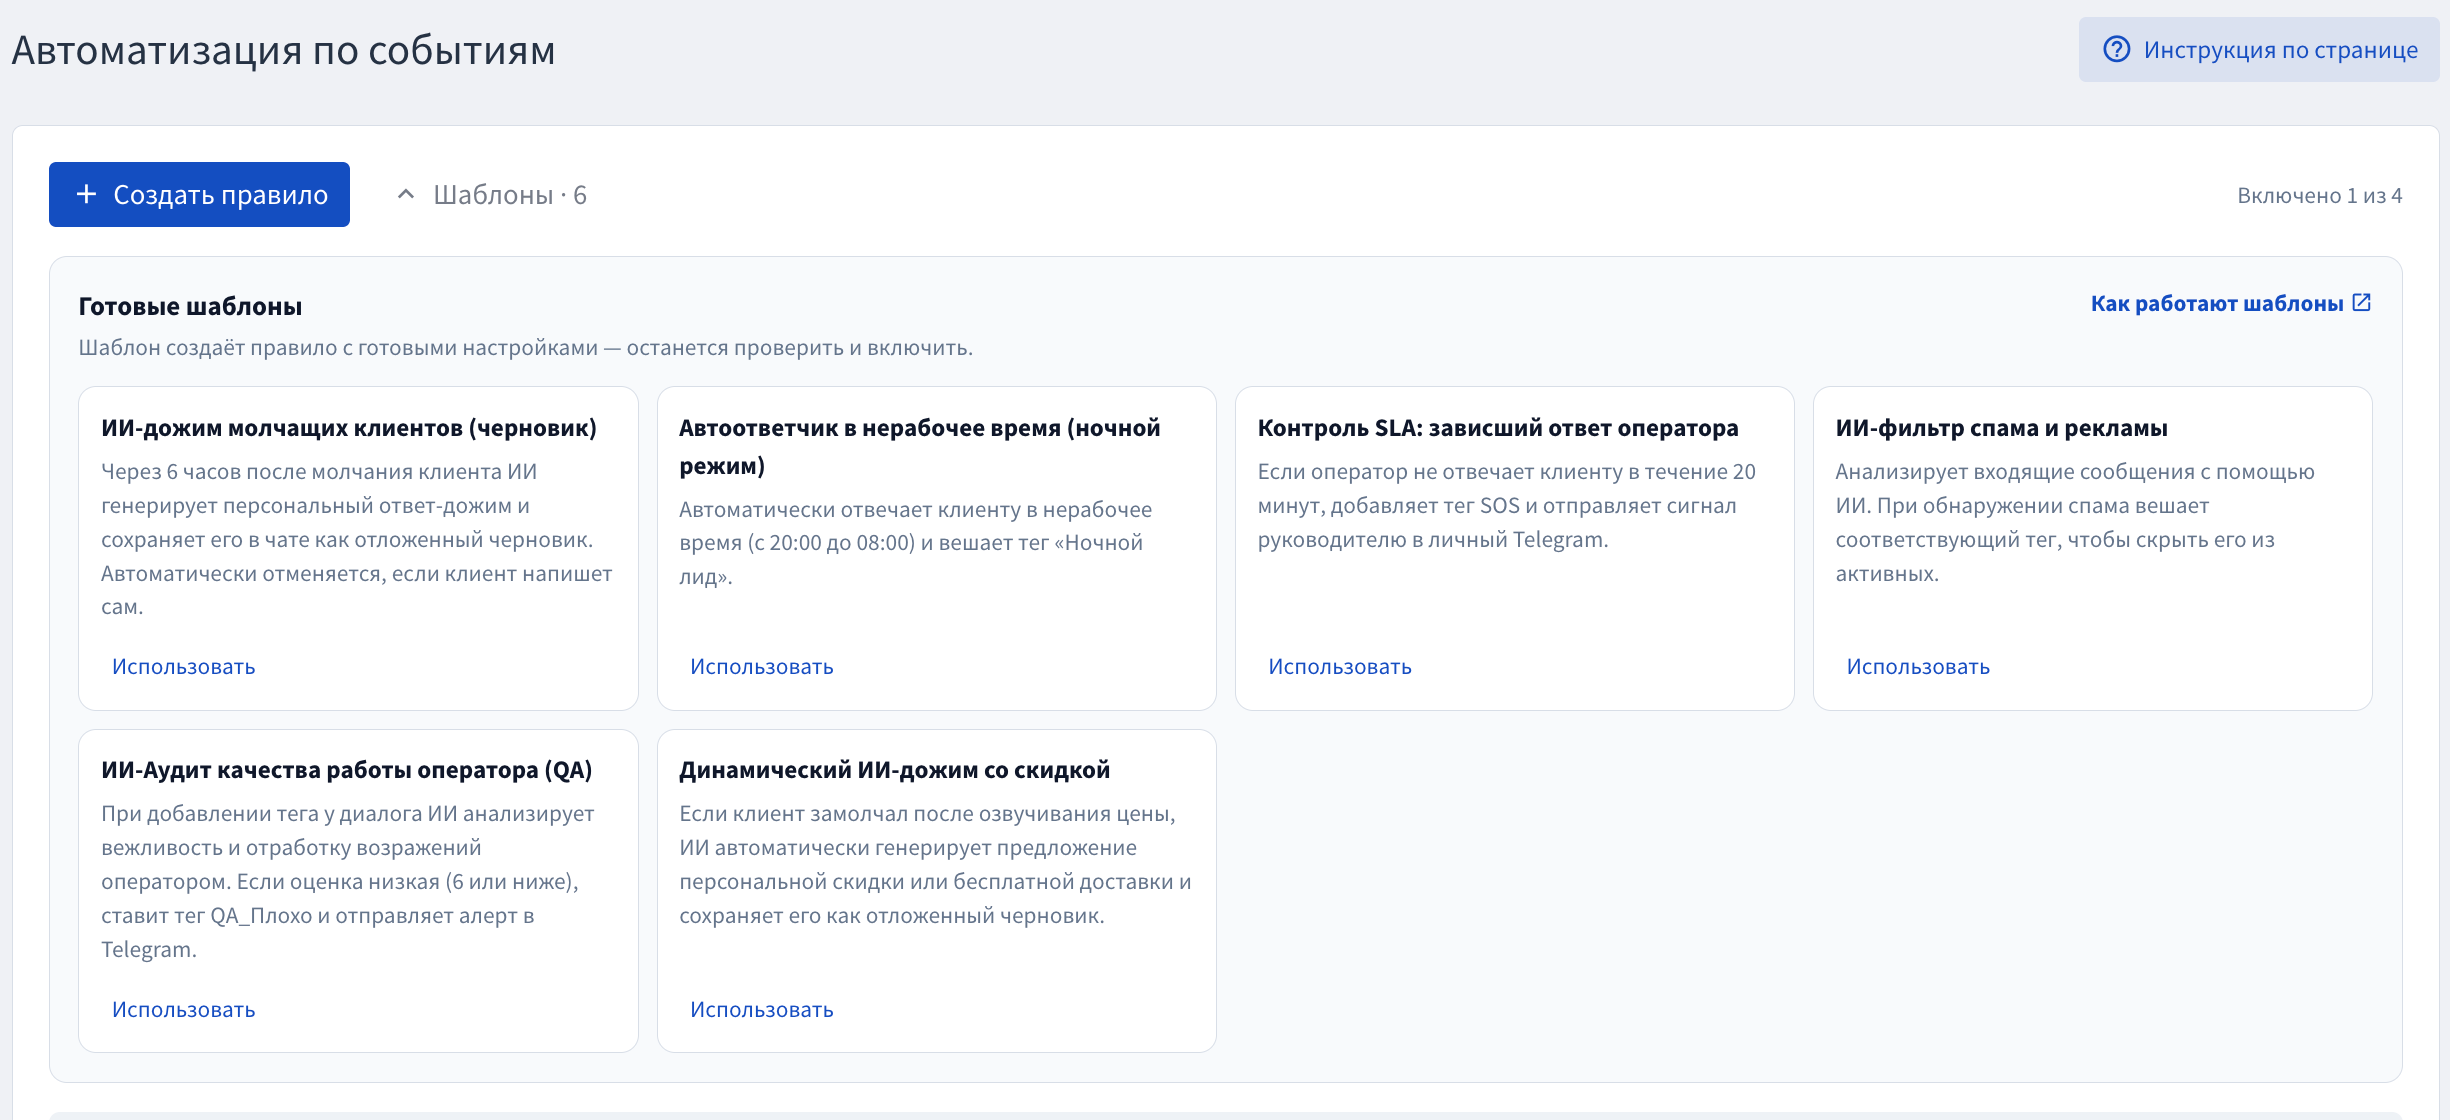Click title Контроль SLA: зависший ответ оператора
Image resolution: width=2450 pixels, height=1120 pixels.
coord(1498,428)
